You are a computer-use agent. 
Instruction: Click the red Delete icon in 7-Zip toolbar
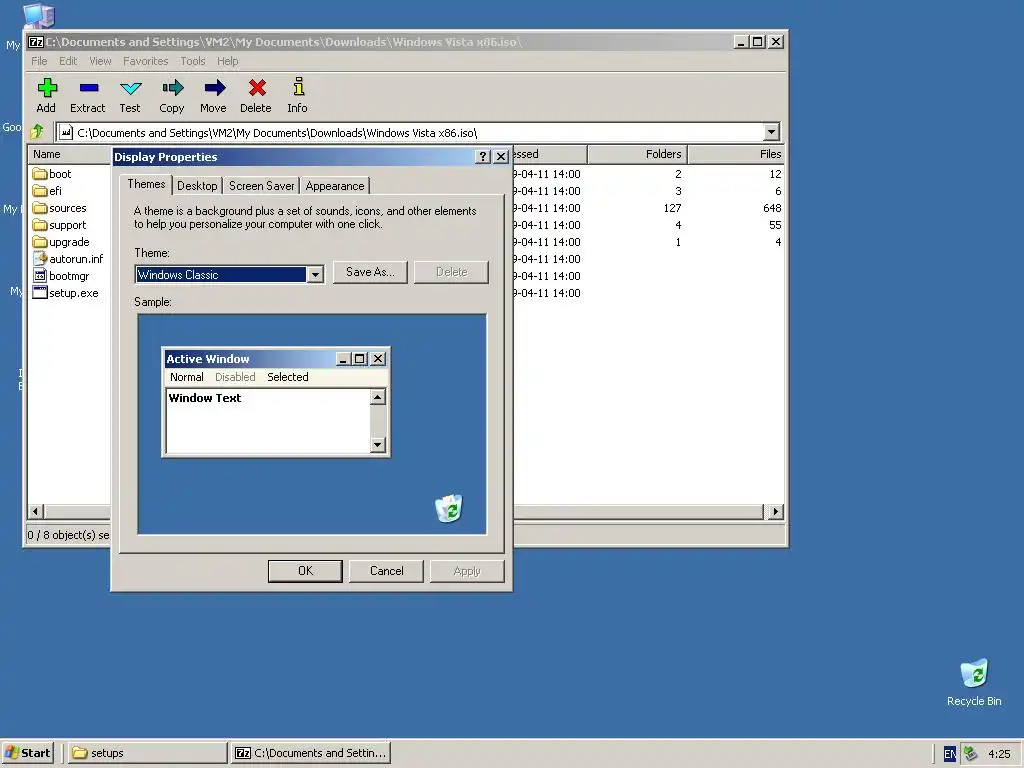(257, 88)
